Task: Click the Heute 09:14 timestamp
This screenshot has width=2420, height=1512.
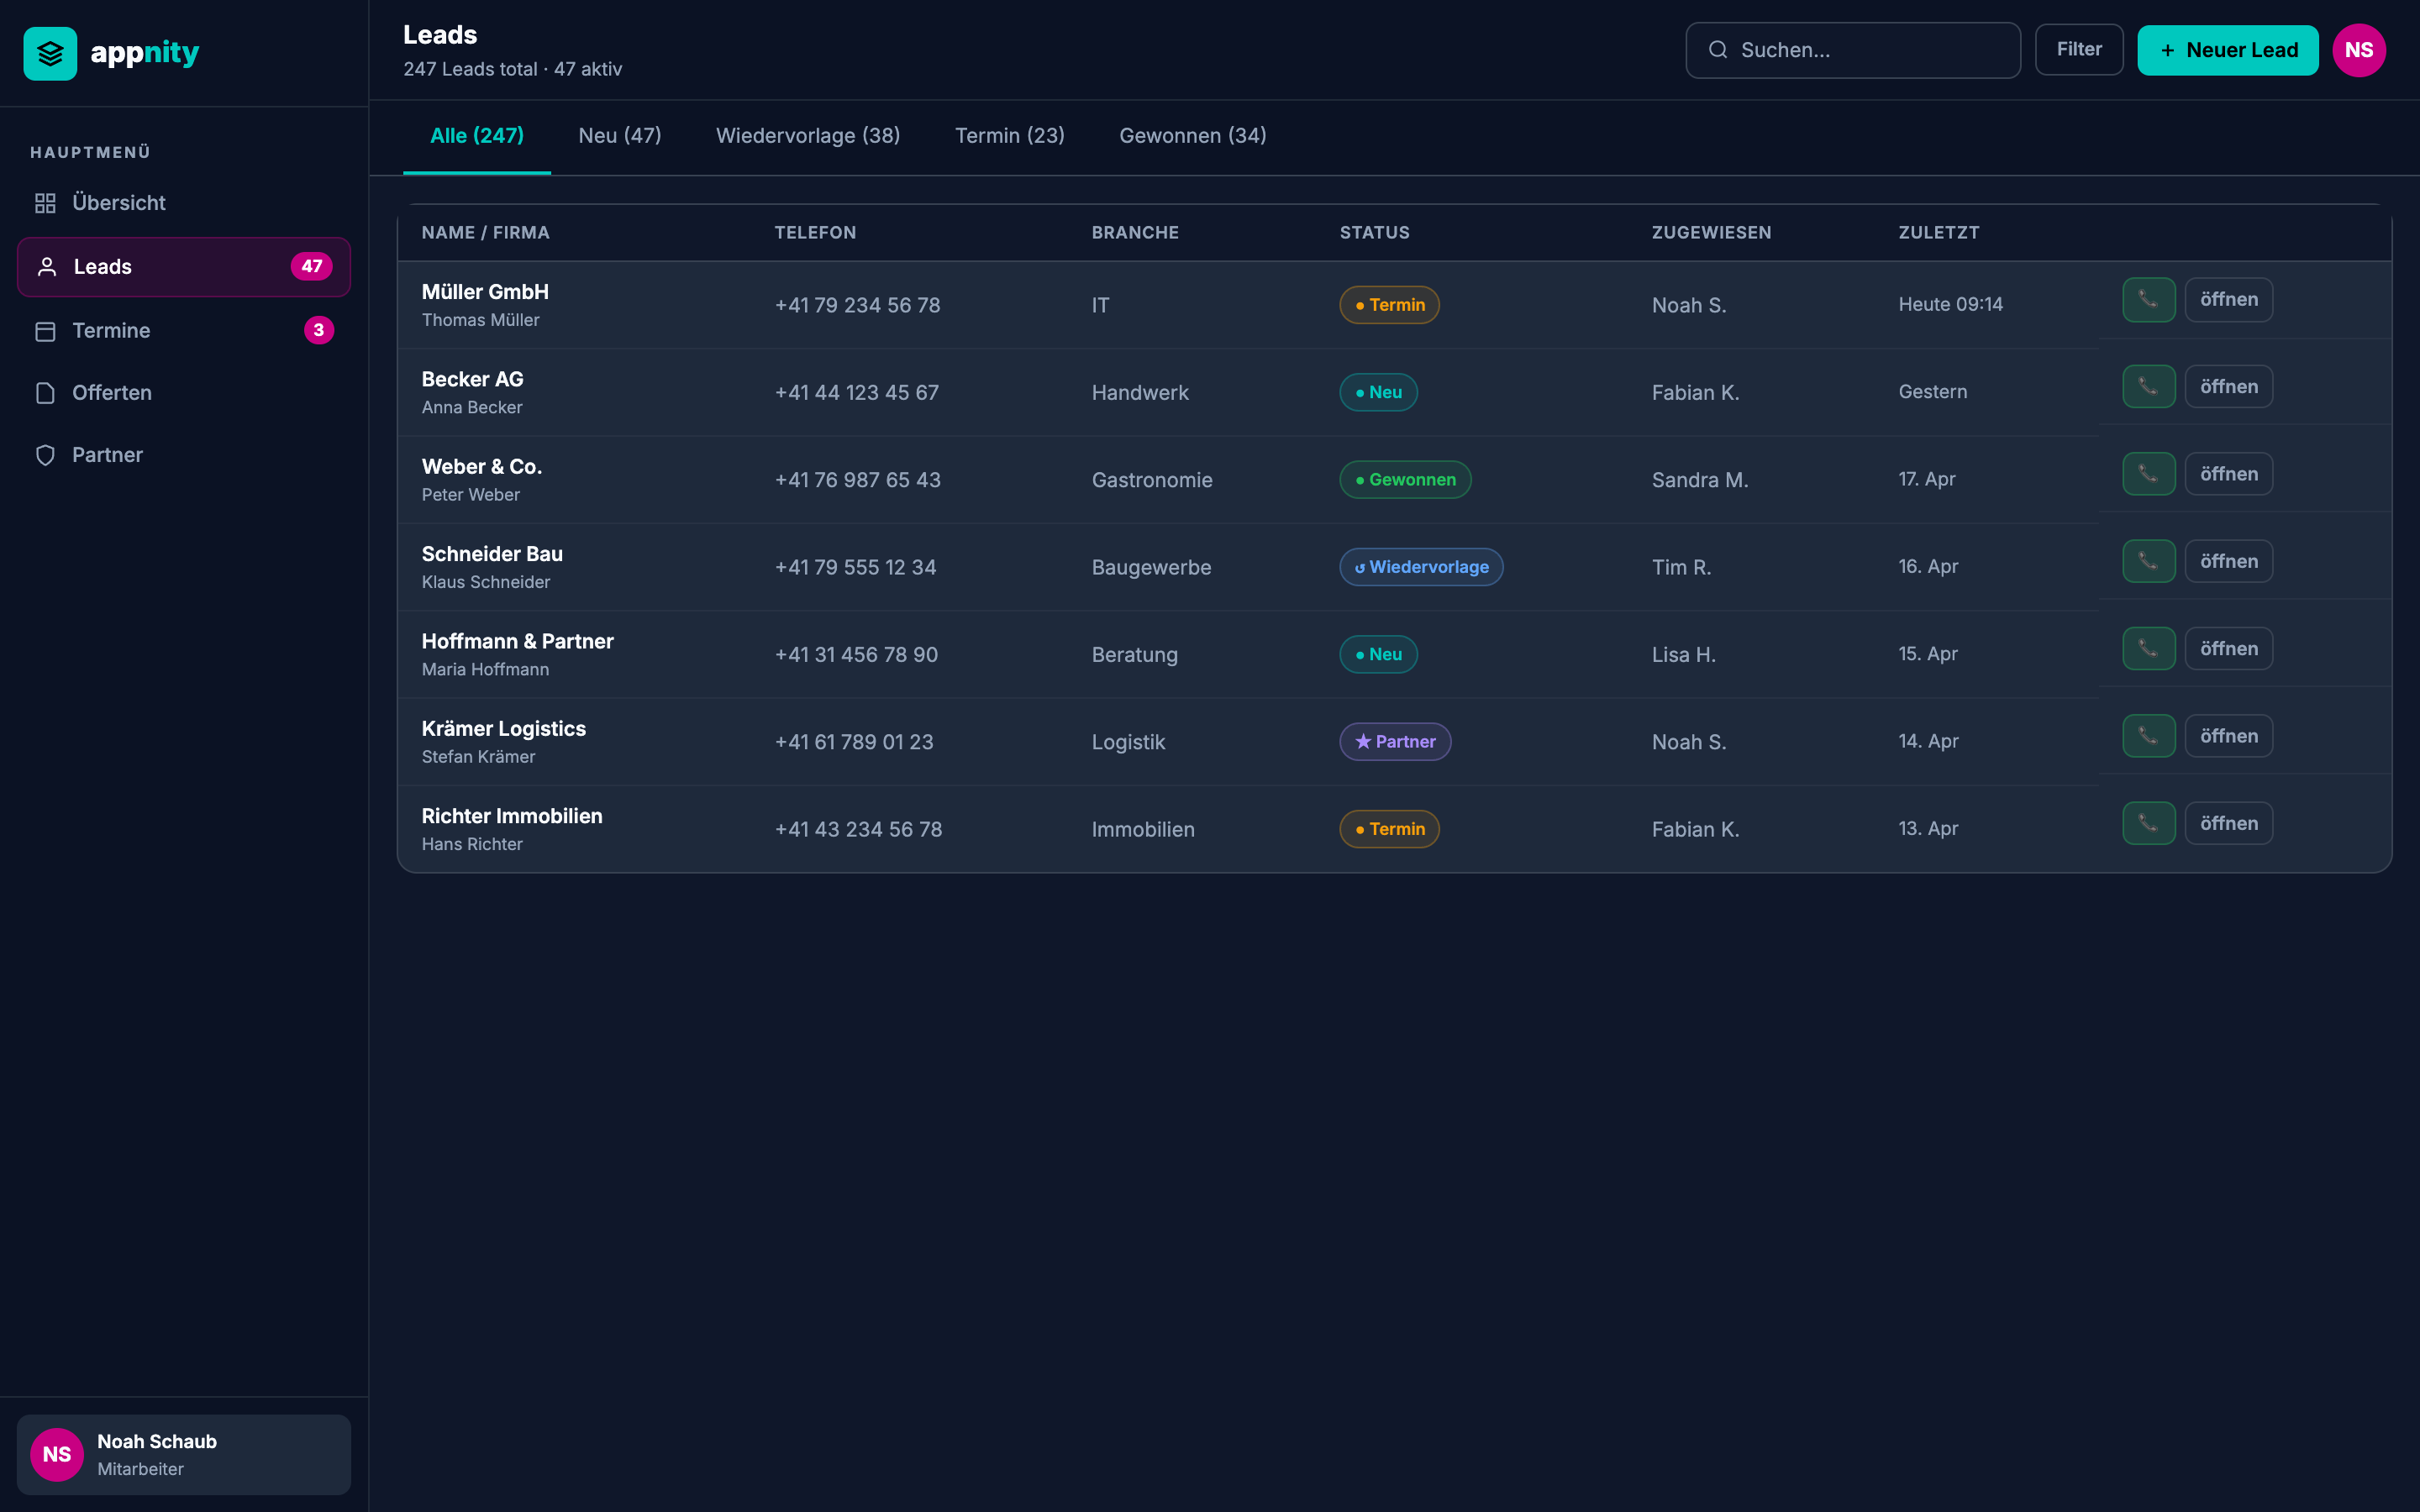Action: (x=1950, y=304)
